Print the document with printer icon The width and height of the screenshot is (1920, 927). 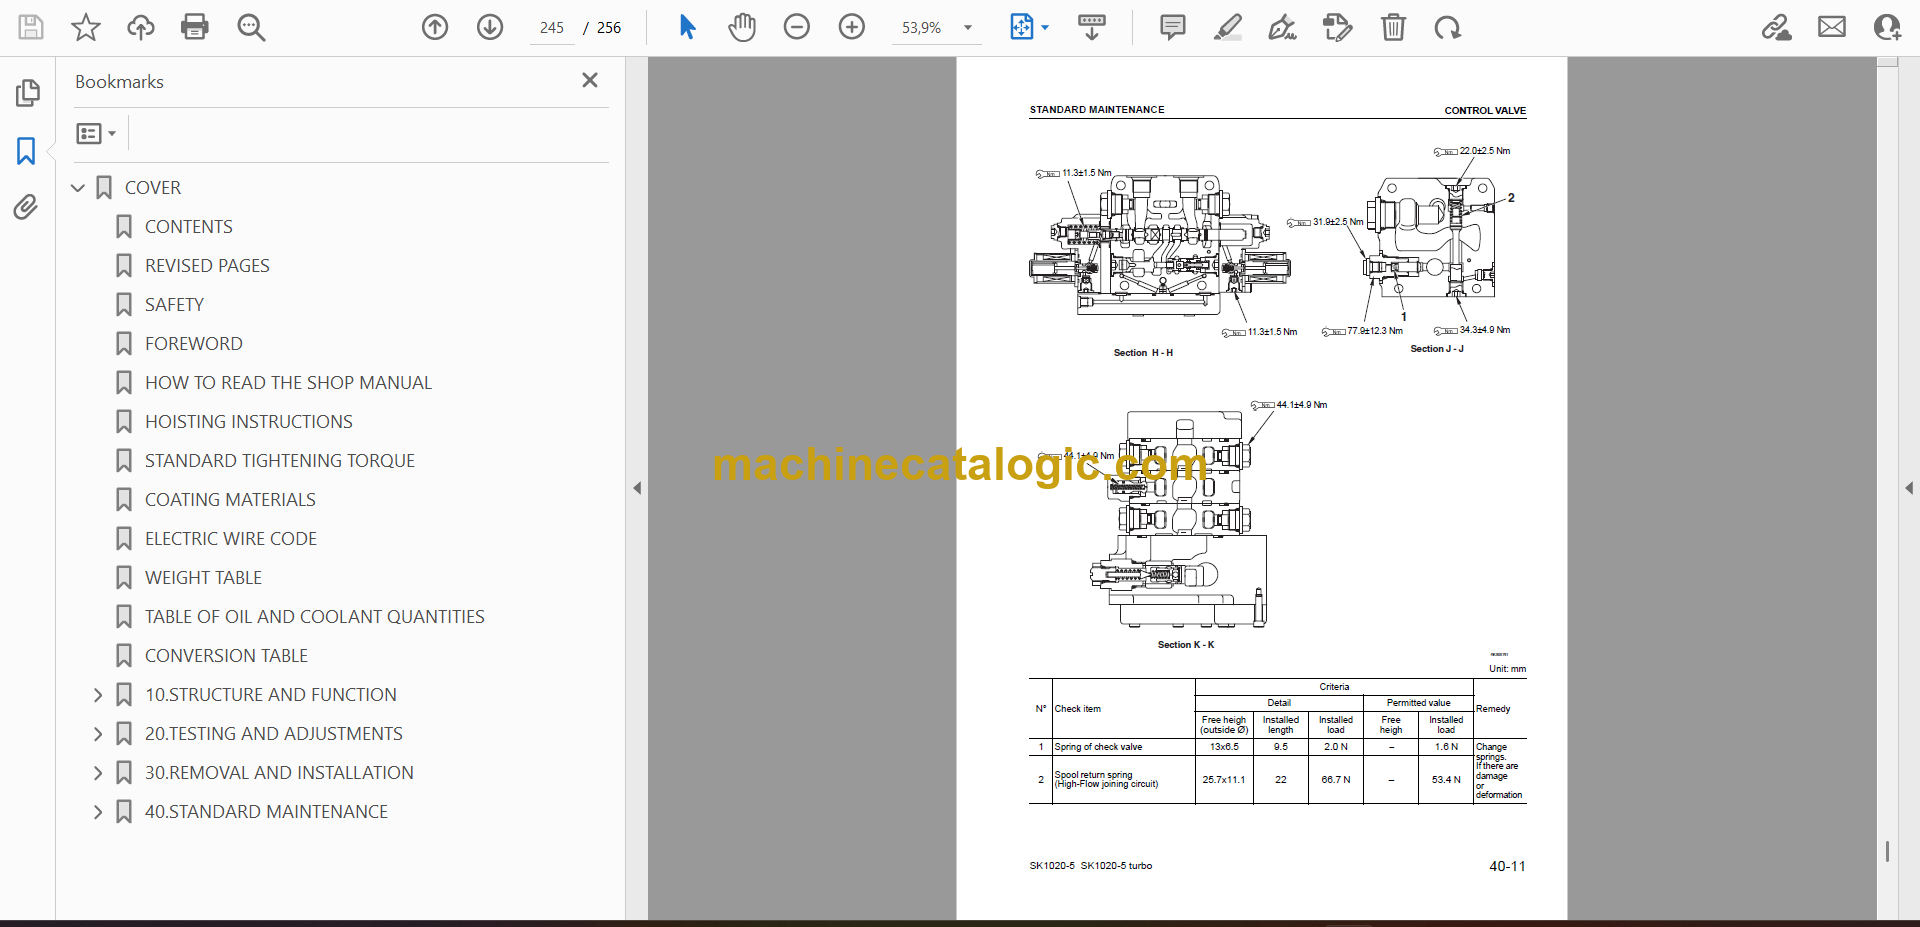point(195,27)
